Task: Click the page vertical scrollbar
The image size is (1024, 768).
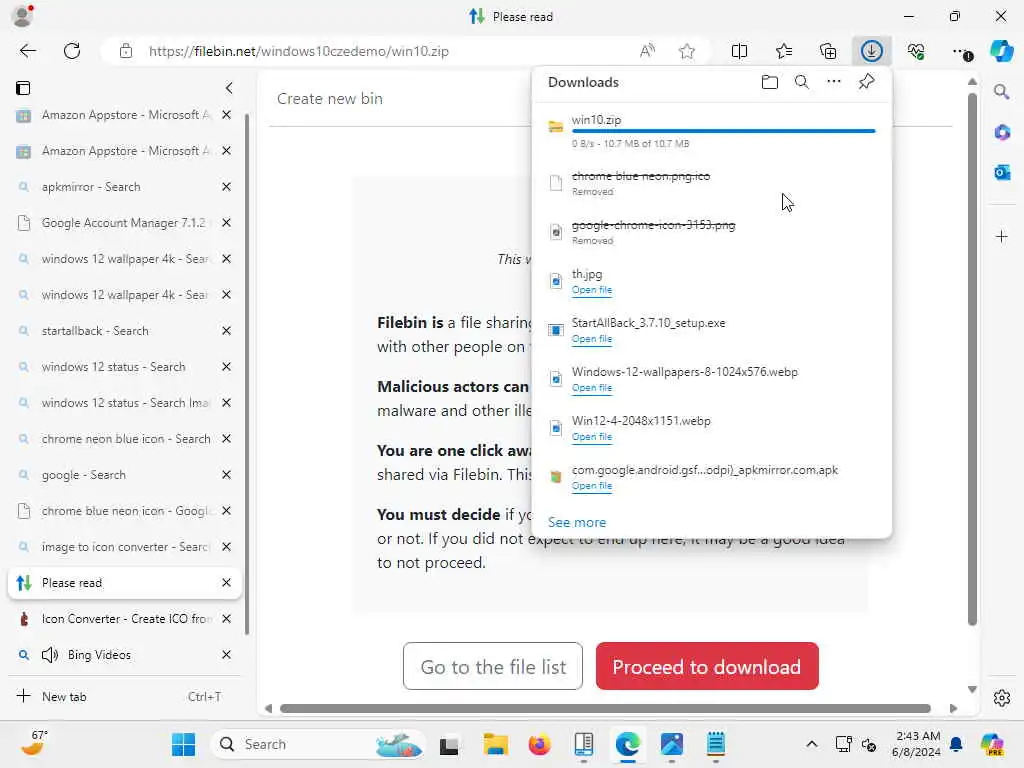Action: (972, 359)
